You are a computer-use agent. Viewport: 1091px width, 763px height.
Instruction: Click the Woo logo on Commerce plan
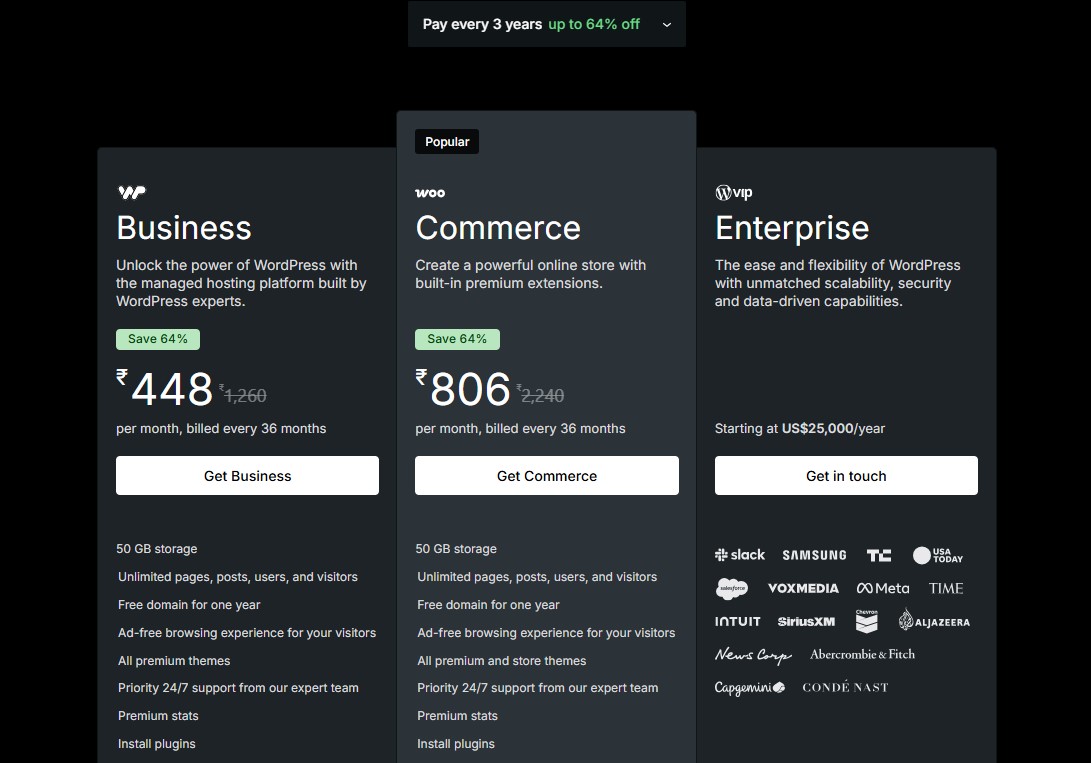click(430, 192)
